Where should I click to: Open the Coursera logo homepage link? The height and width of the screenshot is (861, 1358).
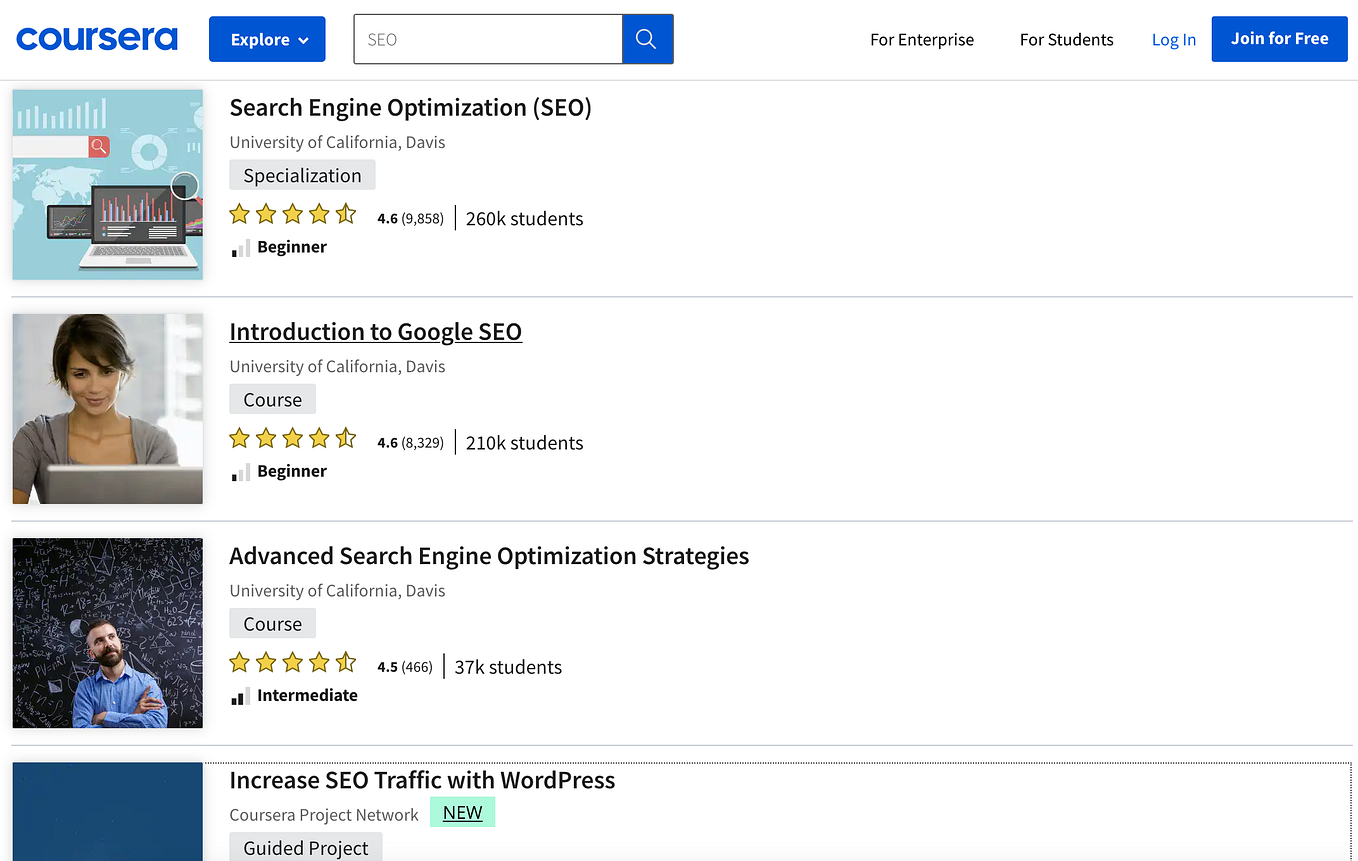coord(97,39)
